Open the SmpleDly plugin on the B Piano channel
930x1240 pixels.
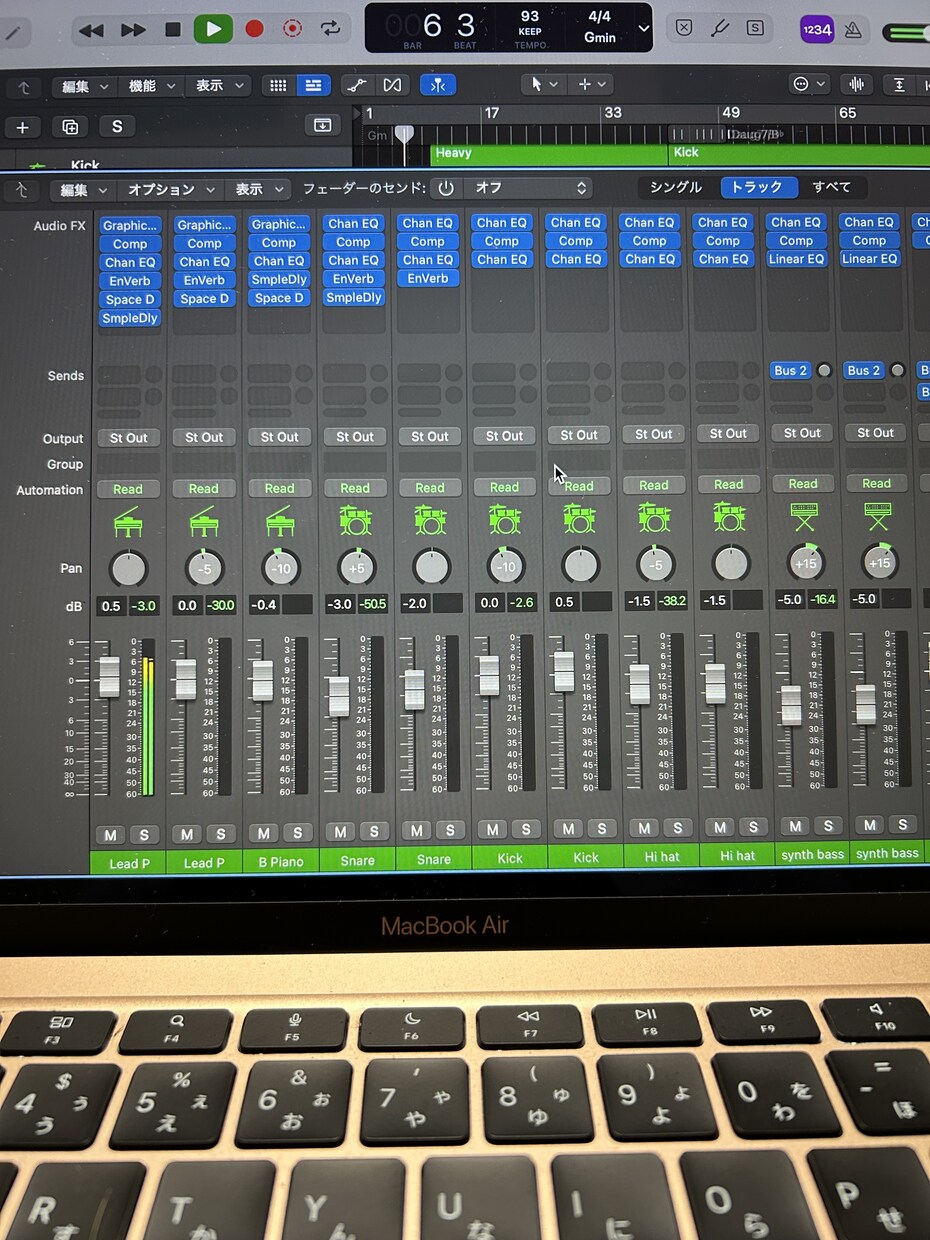pos(279,280)
